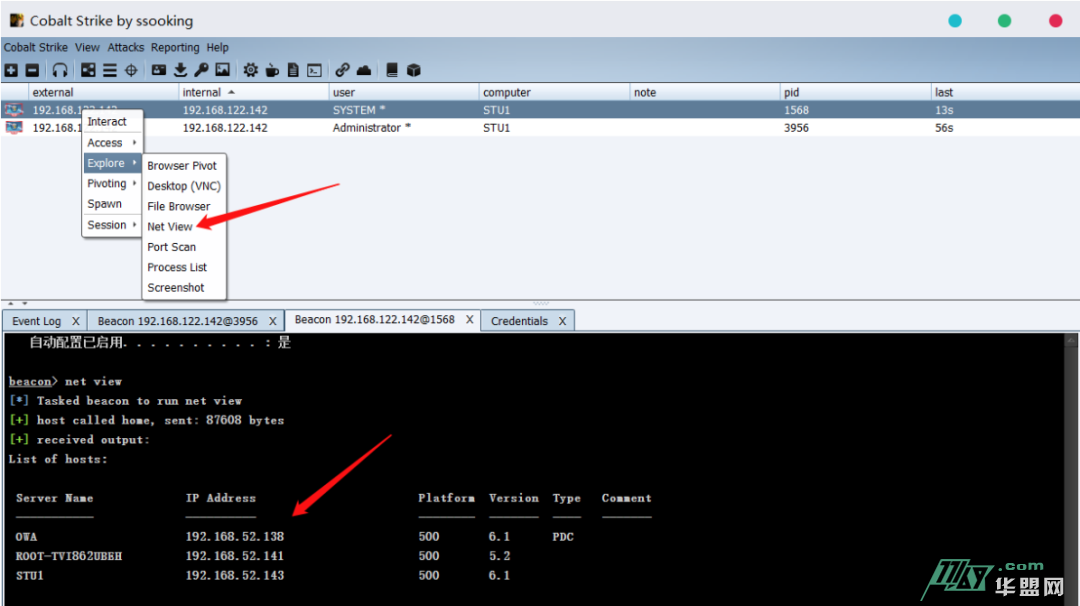Click Interact in the context menu
The width and height of the screenshot is (1080, 606).
107,122
